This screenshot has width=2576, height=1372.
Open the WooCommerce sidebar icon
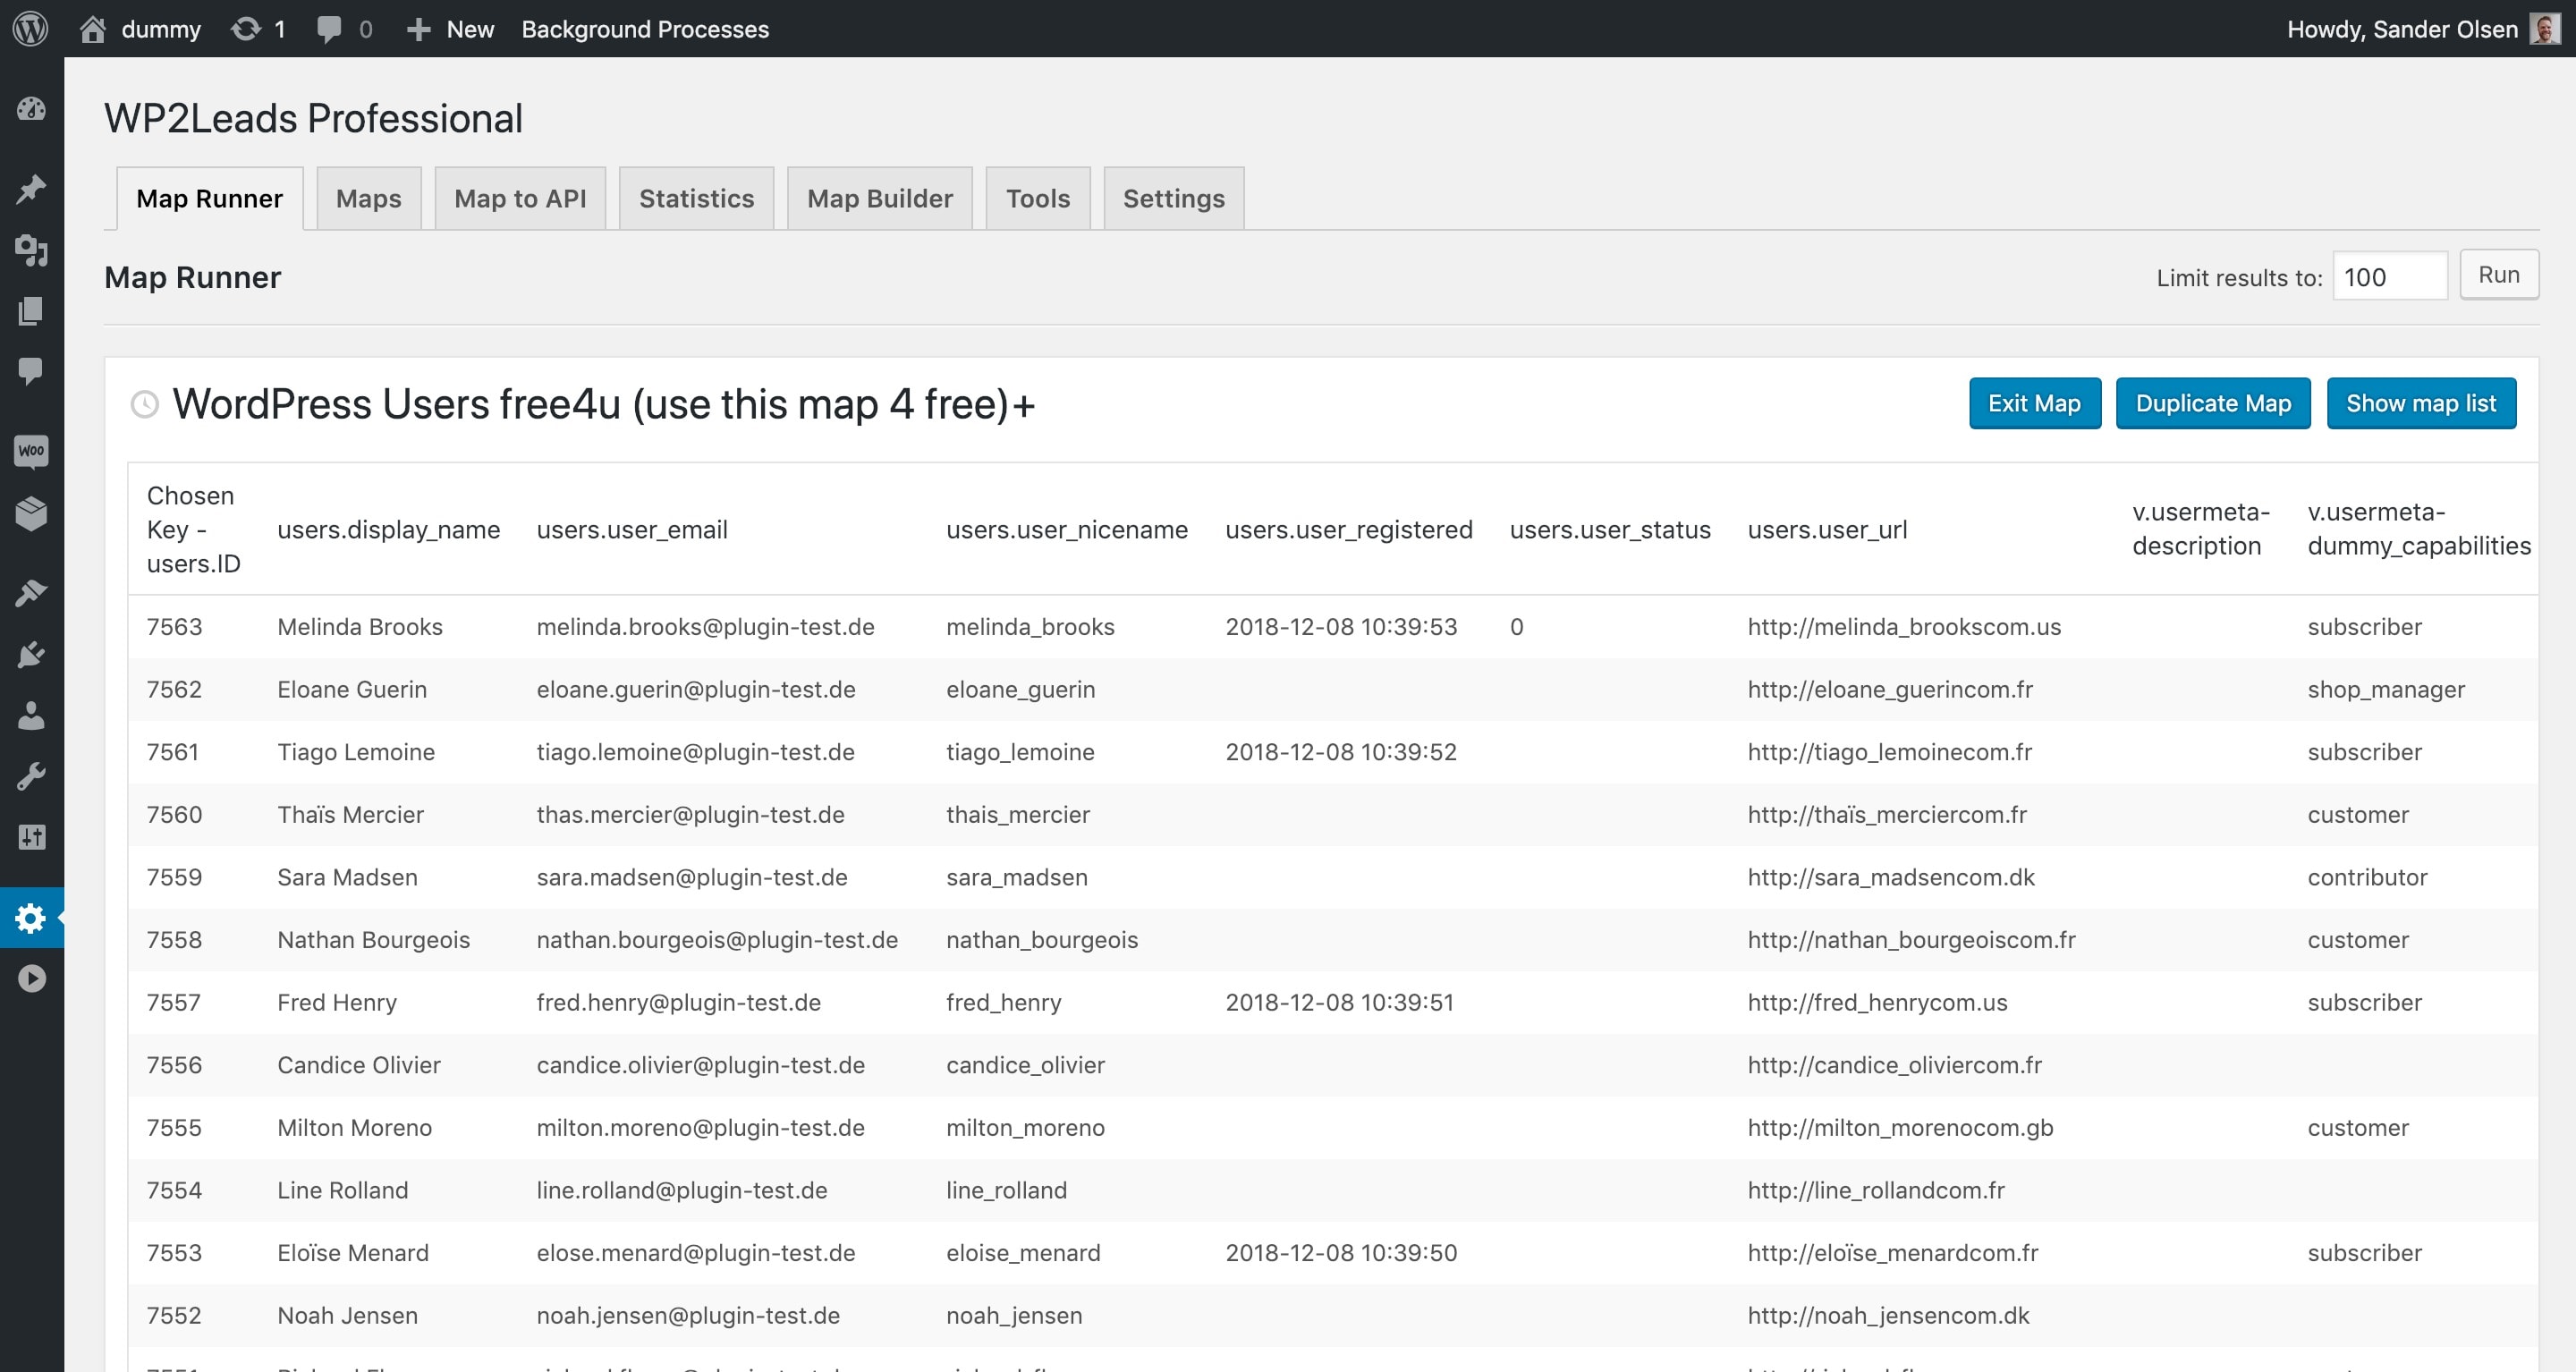pos(31,451)
